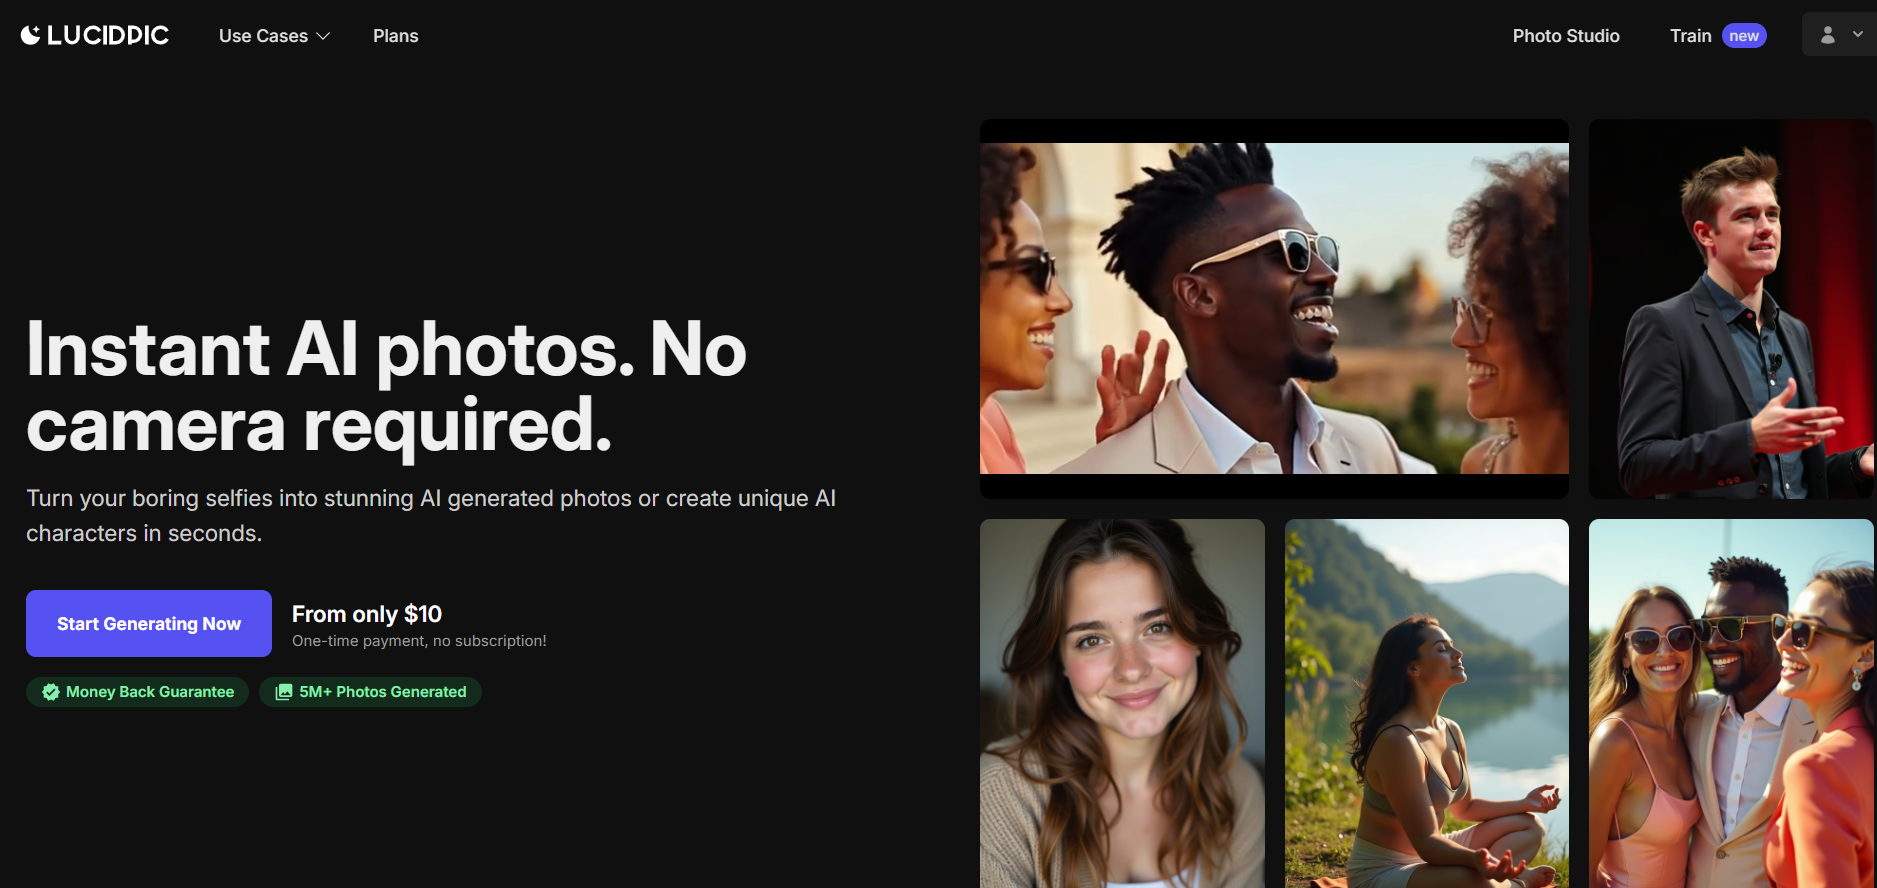
Task: Open the photo of man wearing white sunglasses
Action: tap(1274, 309)
